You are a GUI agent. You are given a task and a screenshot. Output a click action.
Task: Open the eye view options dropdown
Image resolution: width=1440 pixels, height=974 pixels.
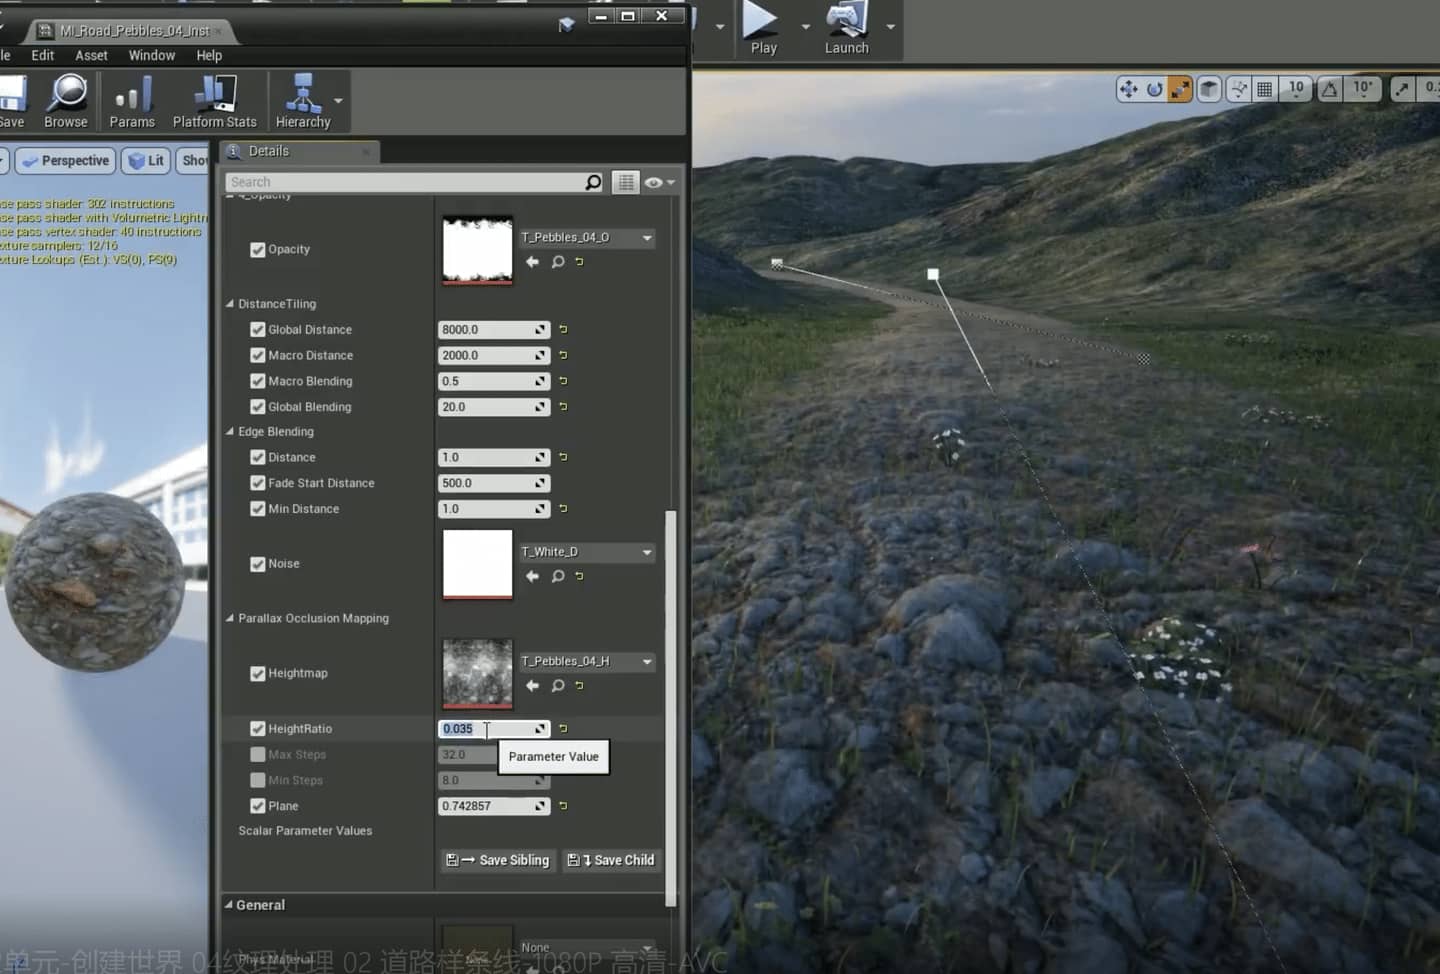pyautogui.click(x=659, y=182)
